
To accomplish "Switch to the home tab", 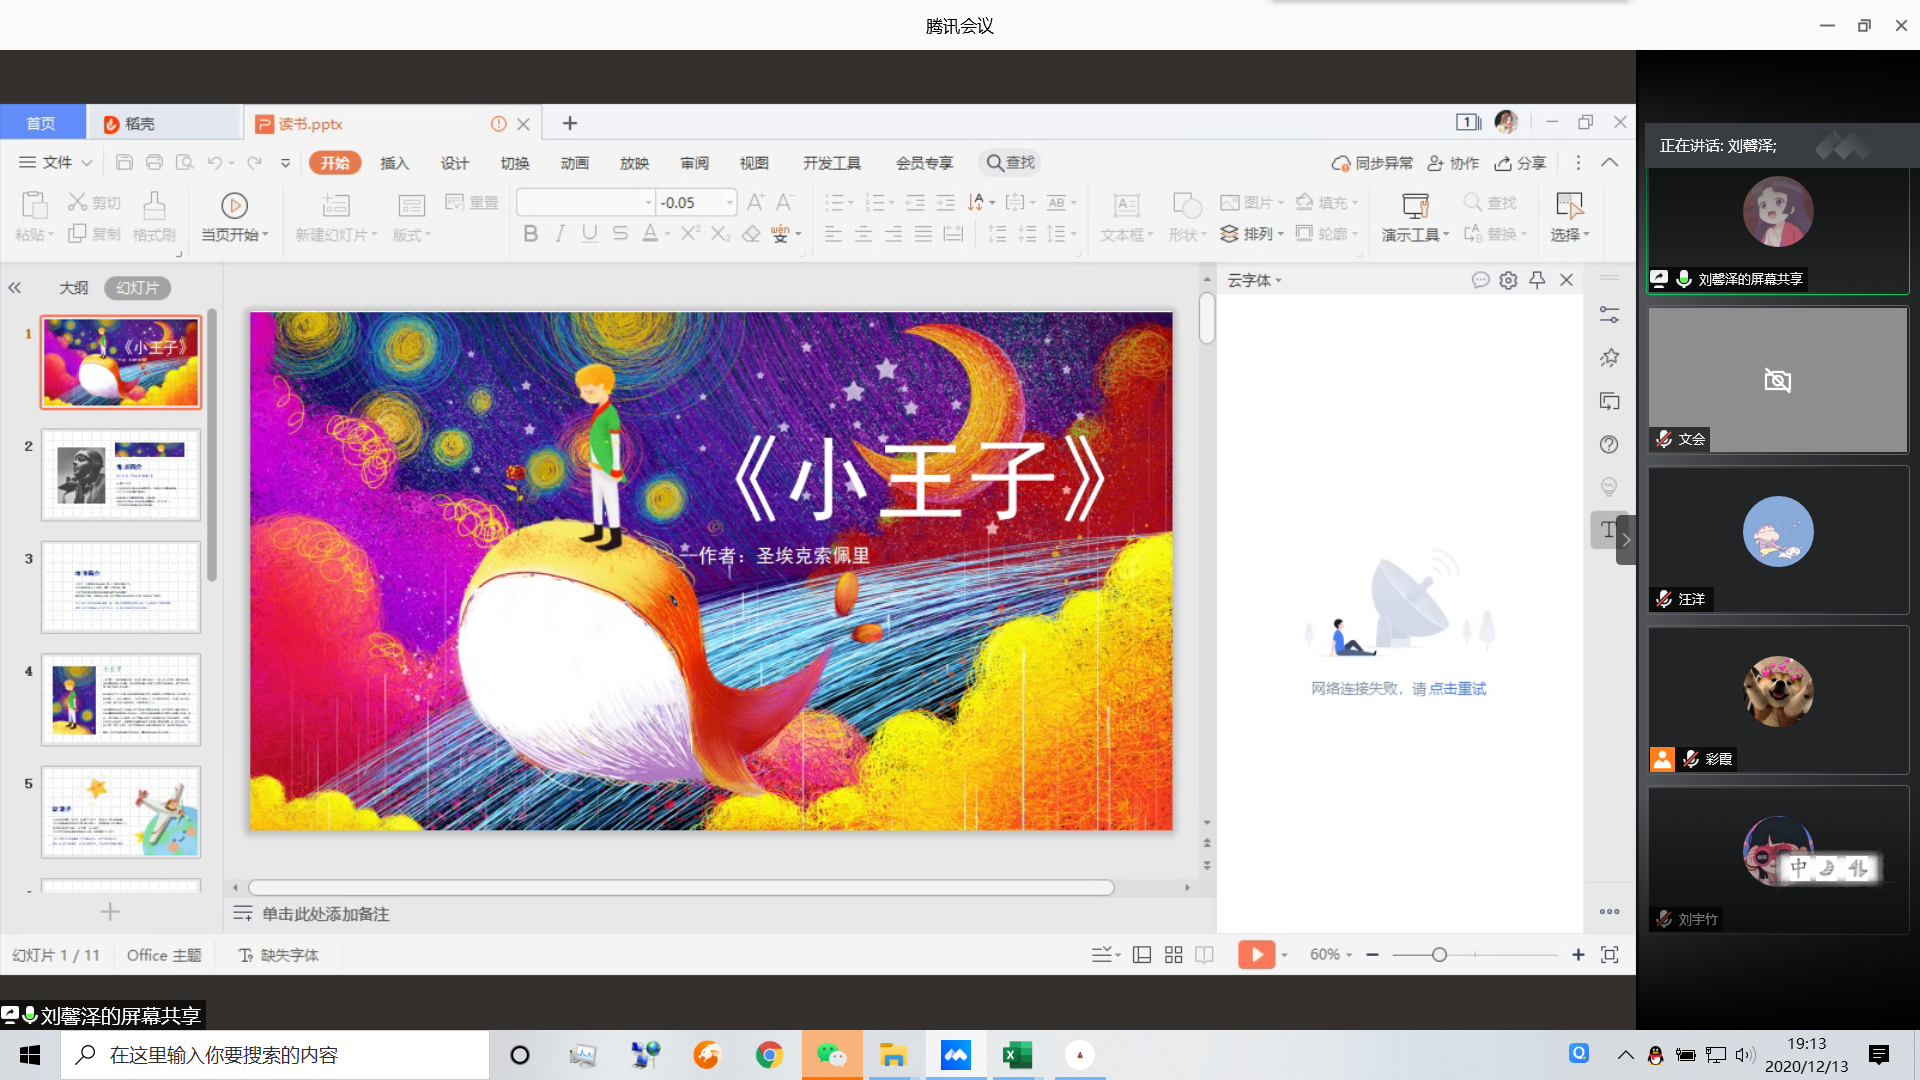I will pyautogui.click(x=42, y=123).
